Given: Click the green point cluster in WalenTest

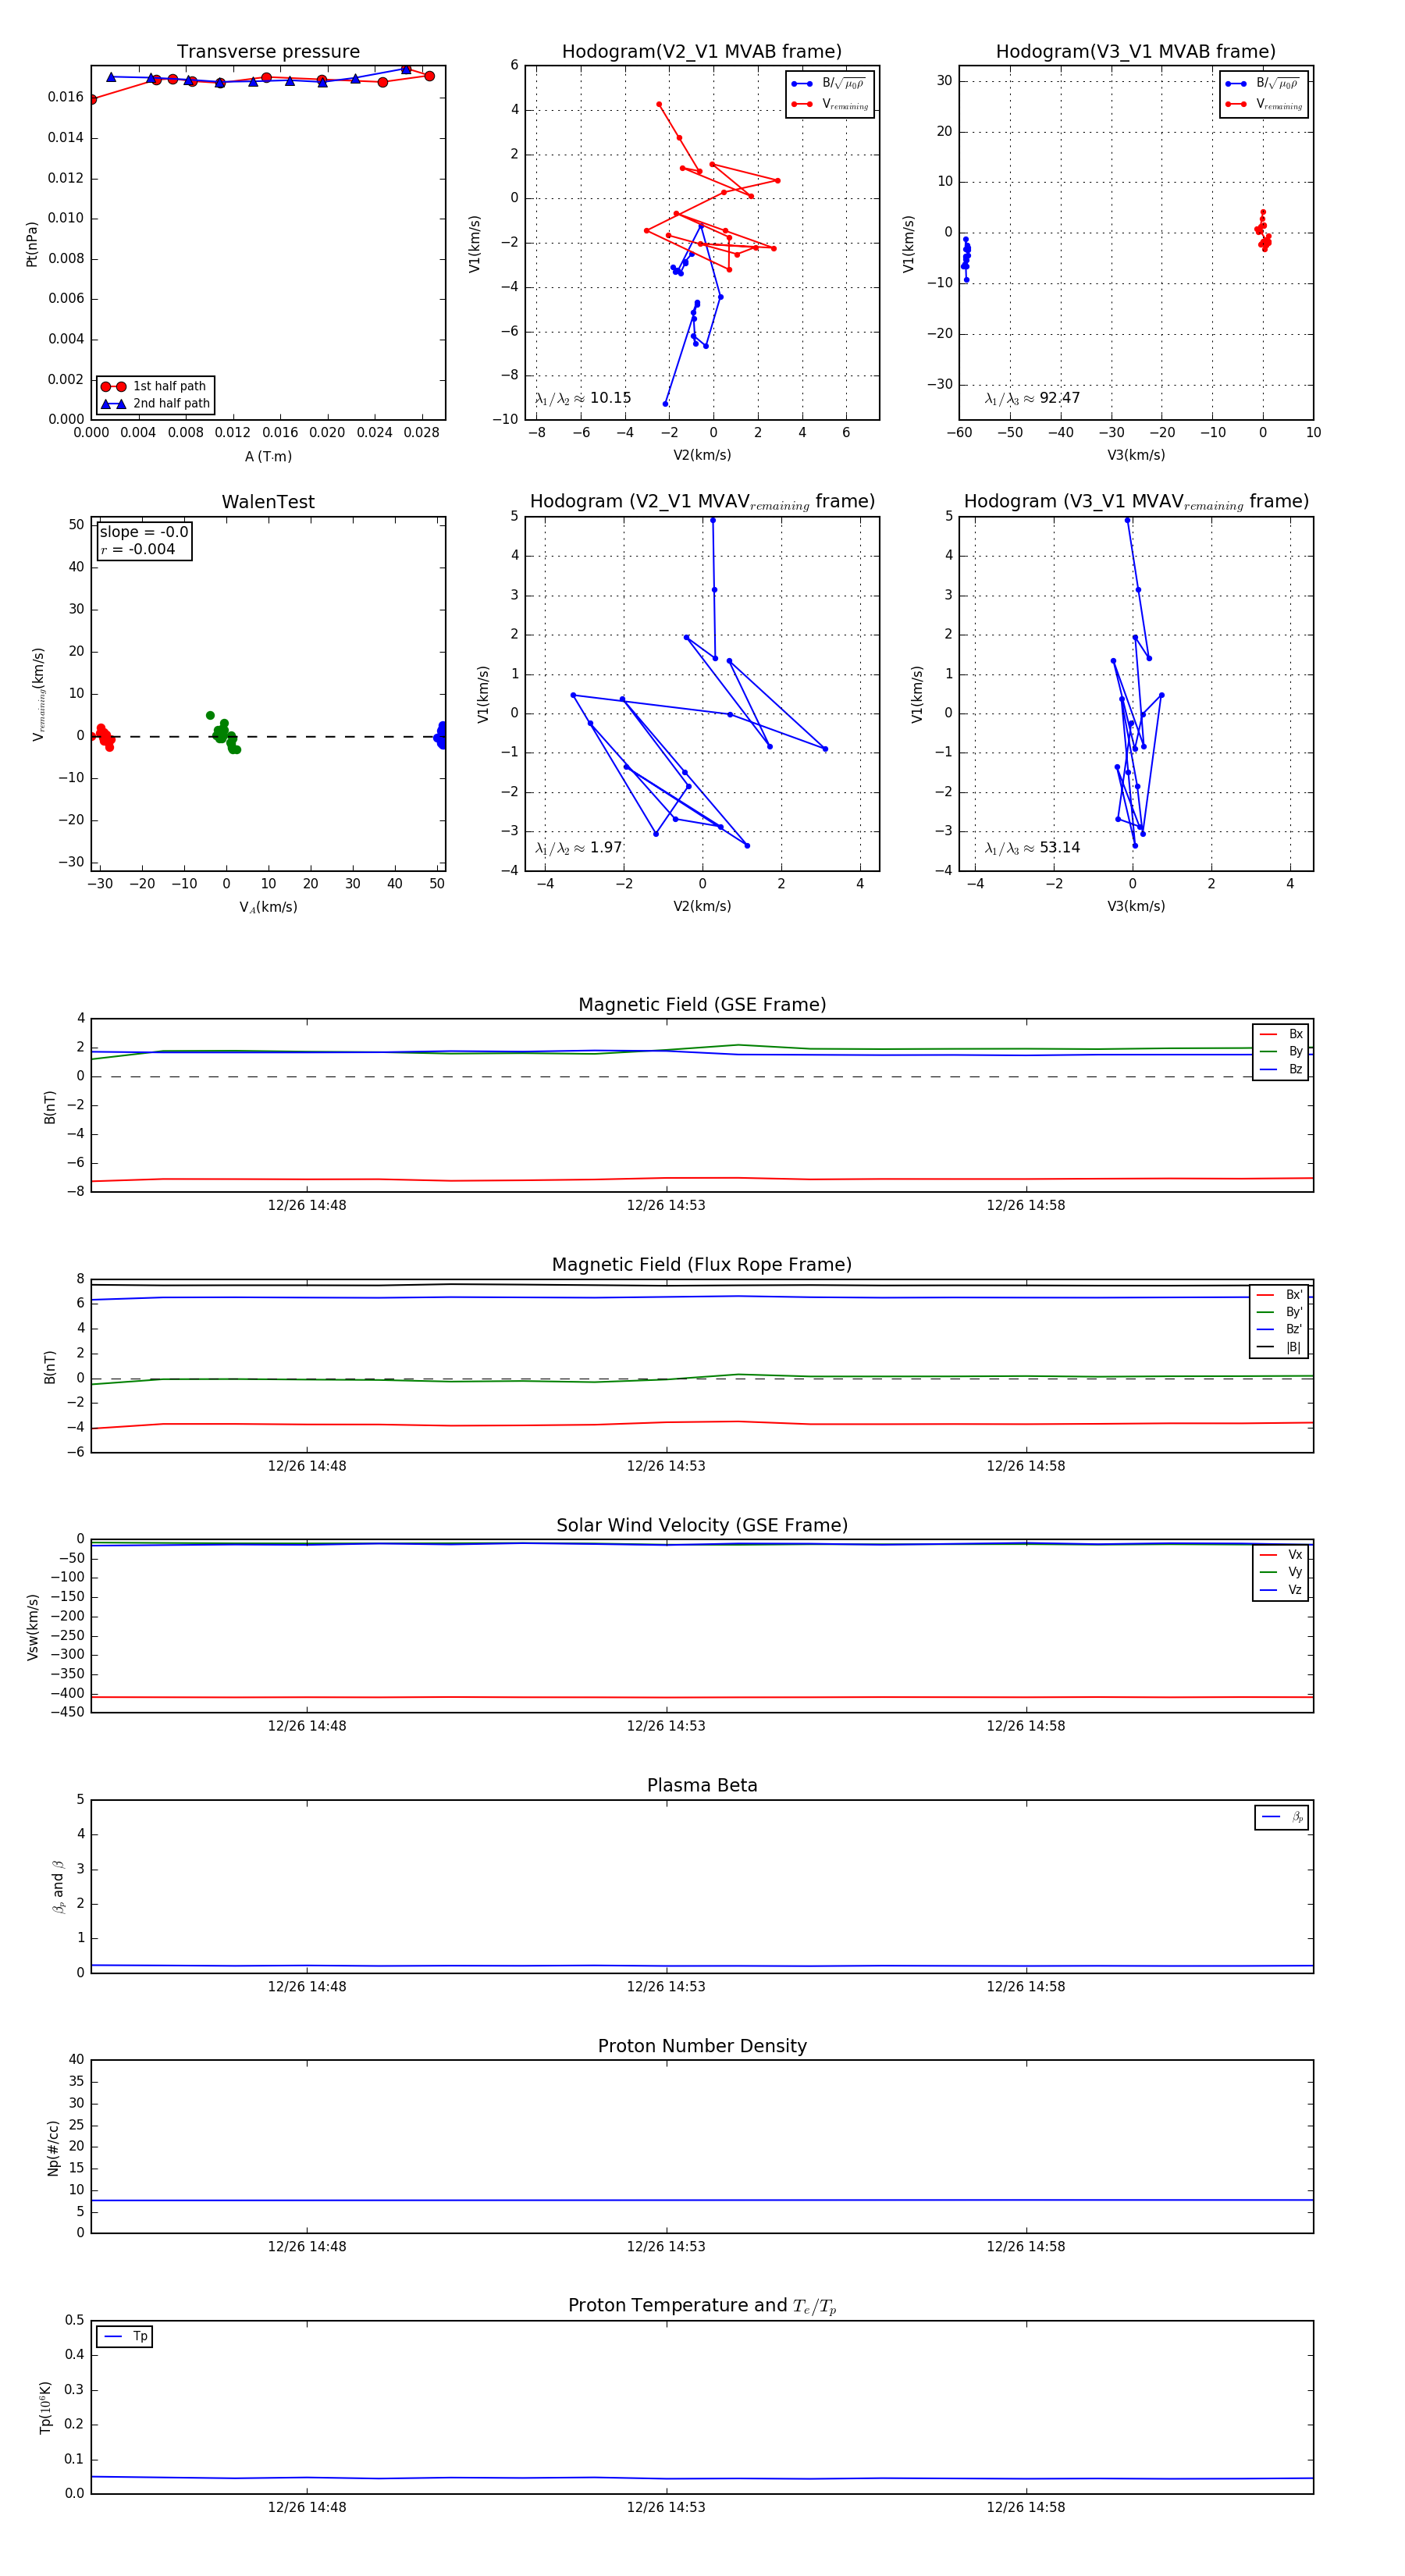Looking at the screenshot, I should click(224, 734).
